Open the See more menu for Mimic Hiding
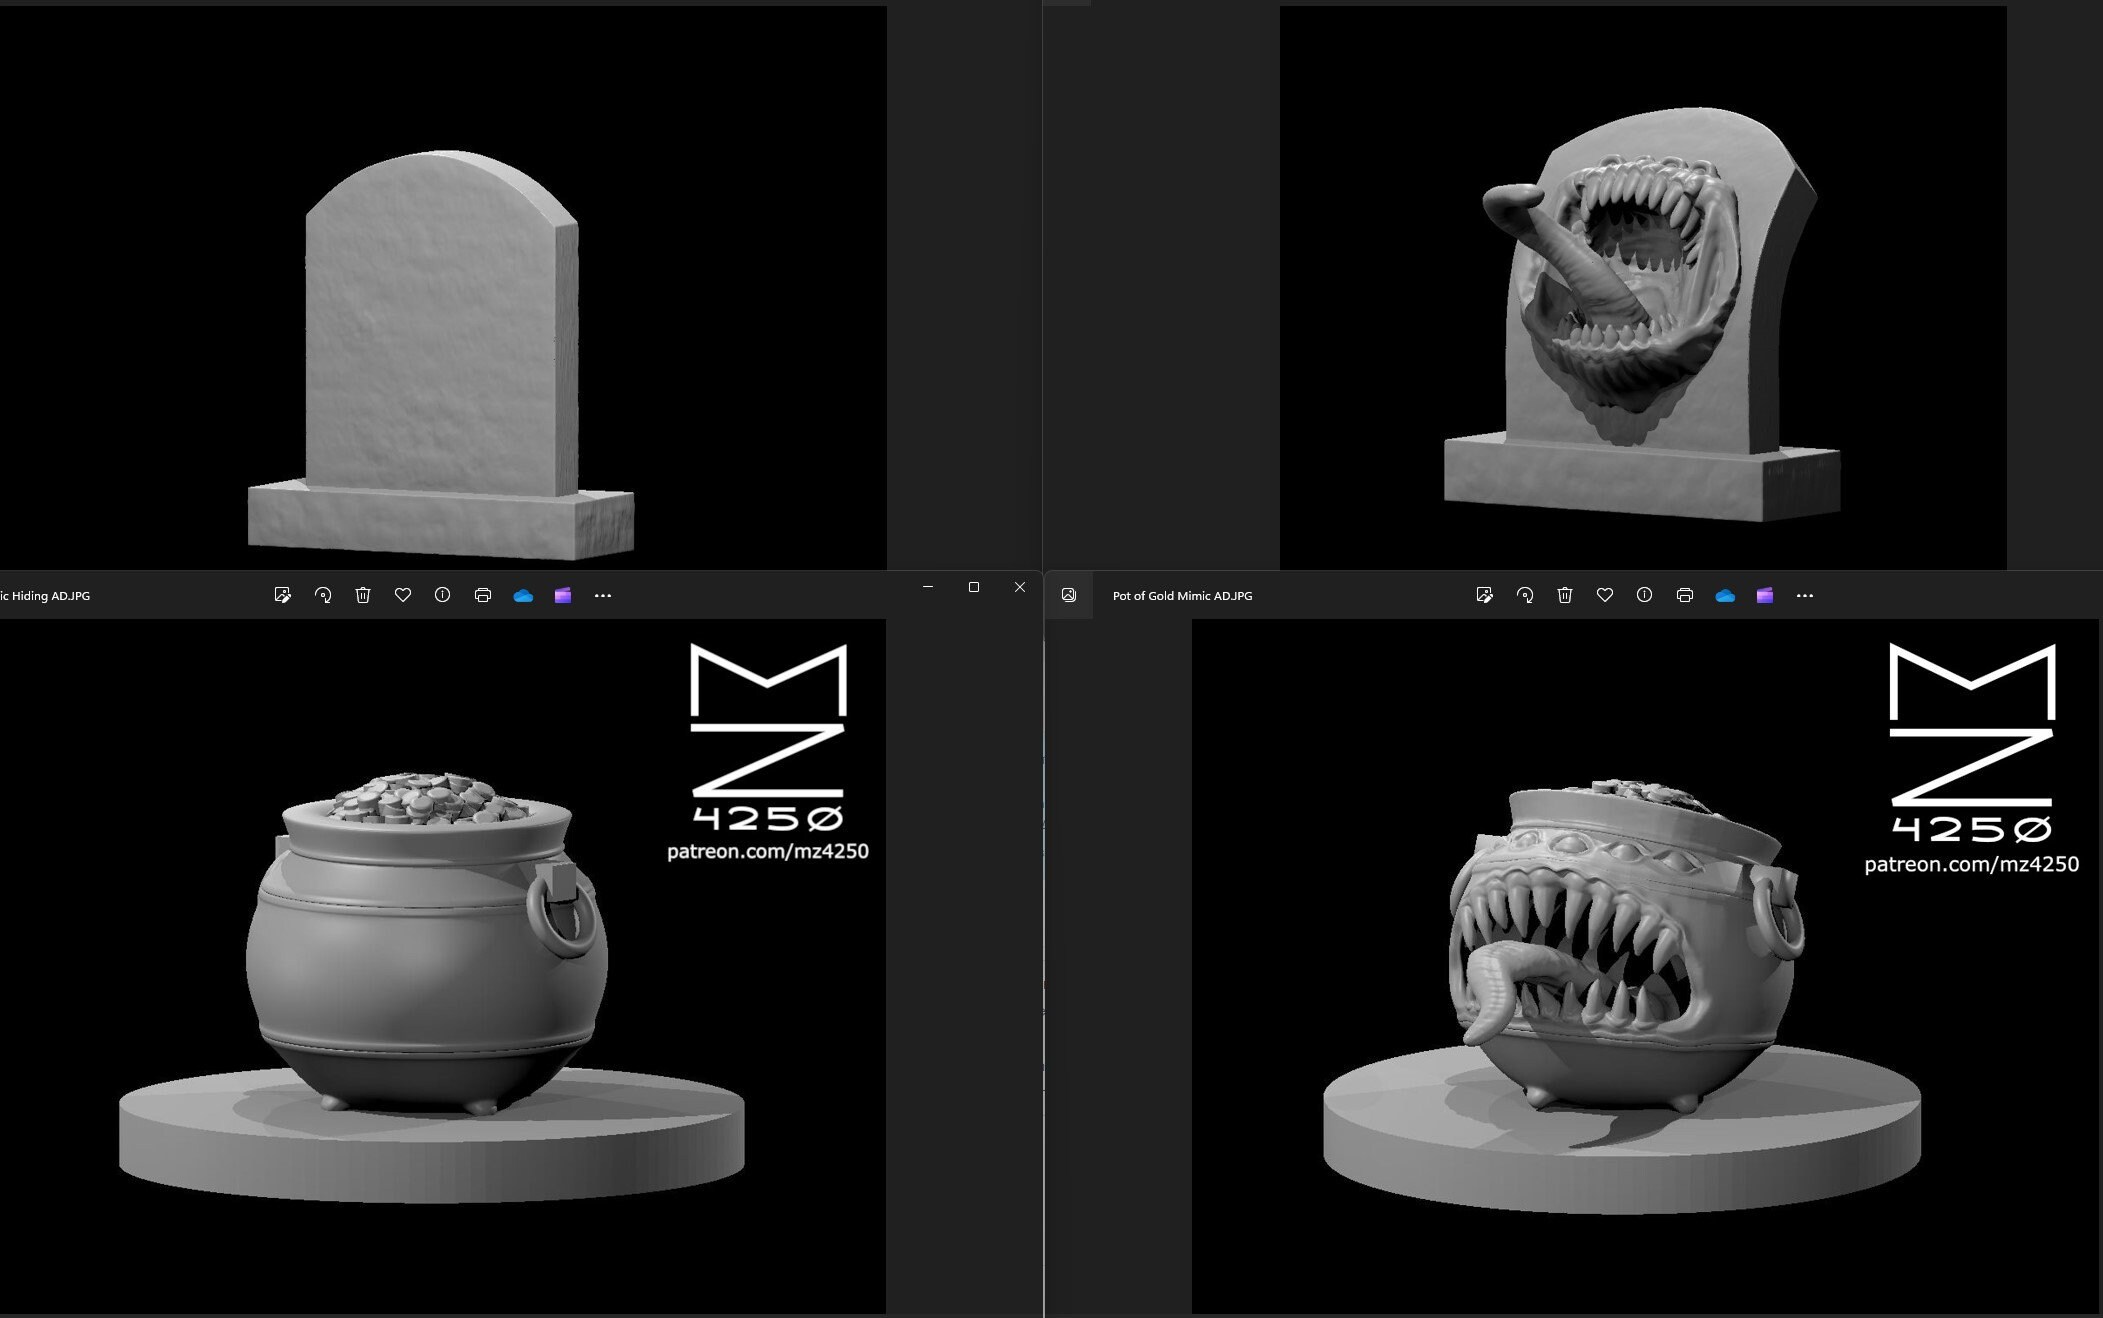This screenshot has width=2103, height=1318. [x=603, y=595]
